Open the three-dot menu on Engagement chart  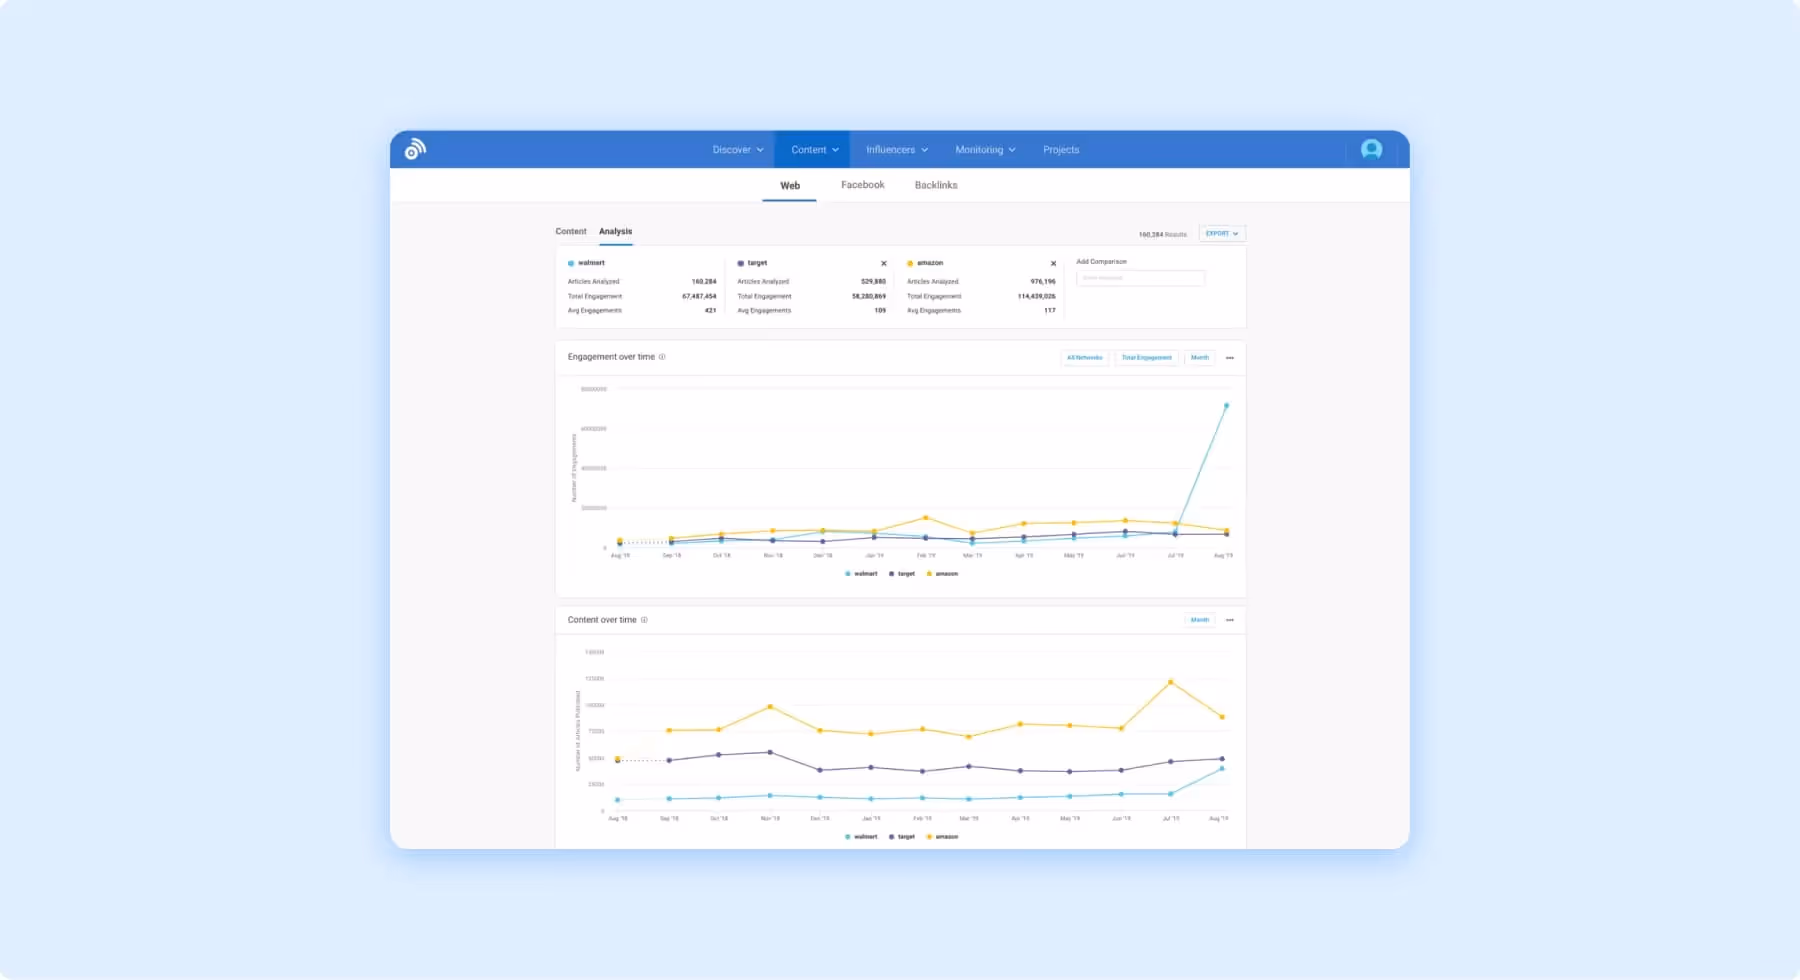[x=1231, y=357]
